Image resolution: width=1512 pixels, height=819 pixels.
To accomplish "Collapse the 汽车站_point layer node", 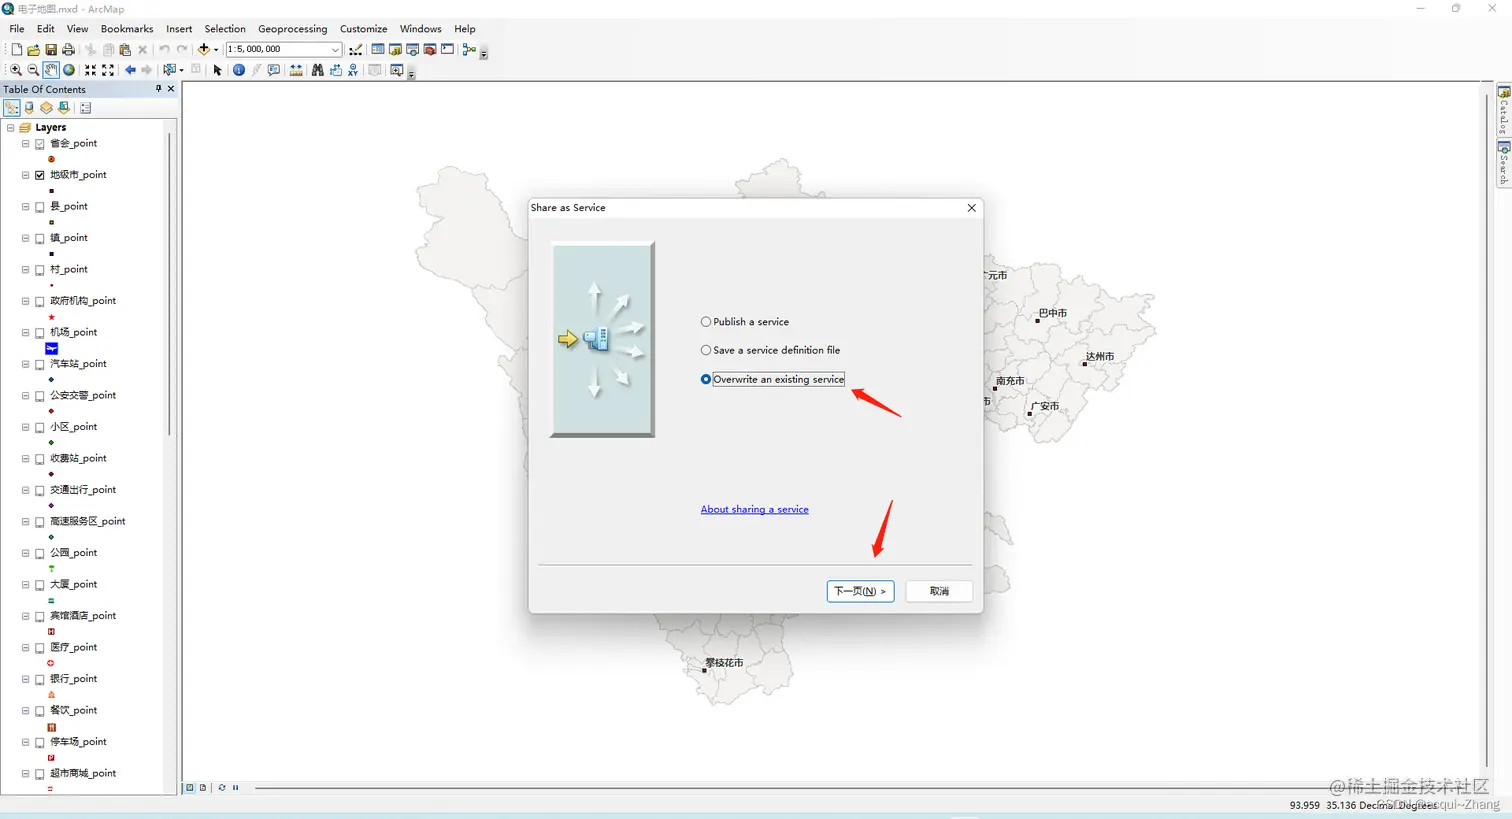I will pyautogui.click(x=26, y=364).
